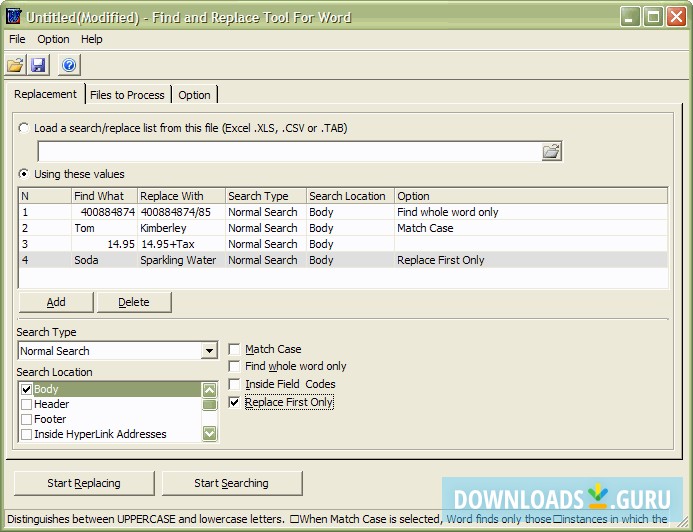This screenshot has height=532, width=693.
Task: Select the row finding 'Soda'
Action: pyautogui.click(x=343, y=260)
